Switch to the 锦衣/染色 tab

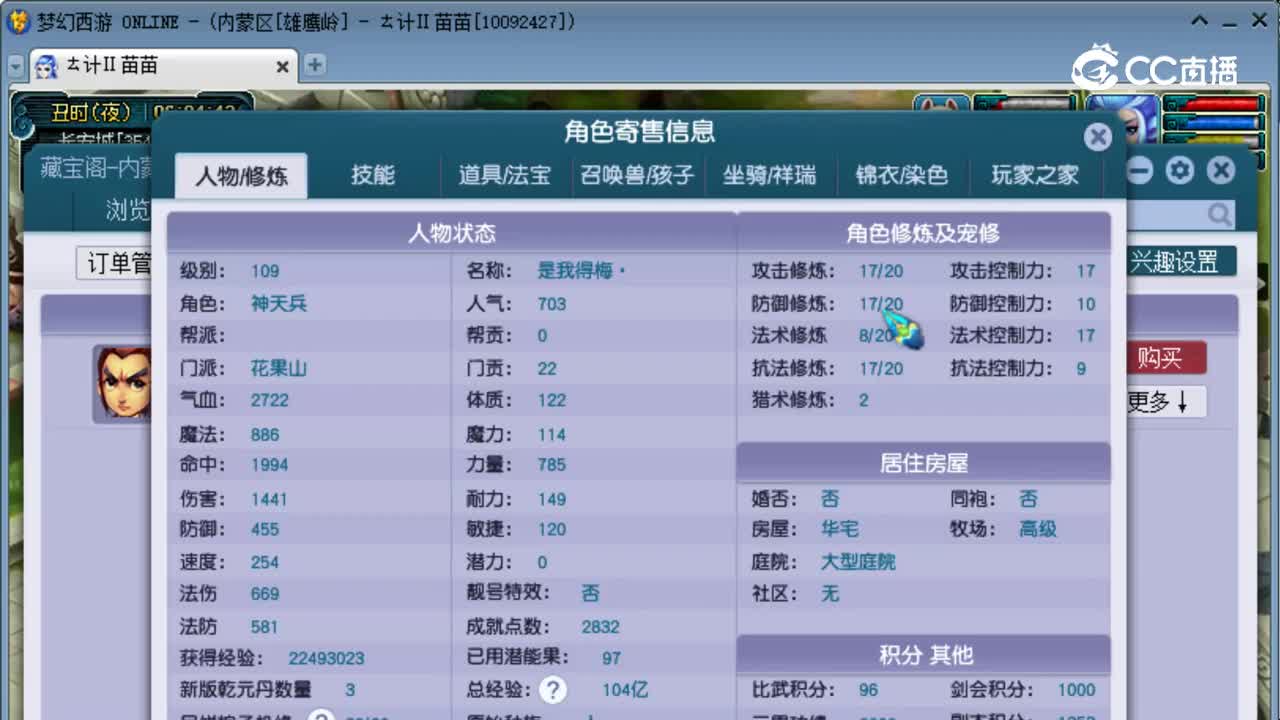click(902, 175)
